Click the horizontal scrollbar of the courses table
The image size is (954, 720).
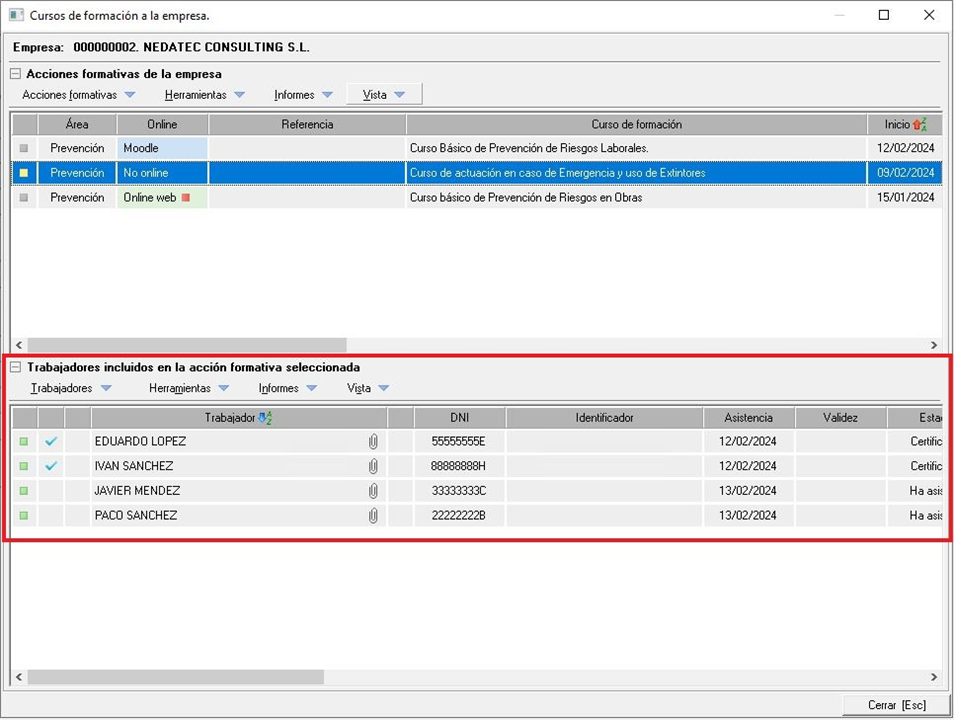click(187, 345)
